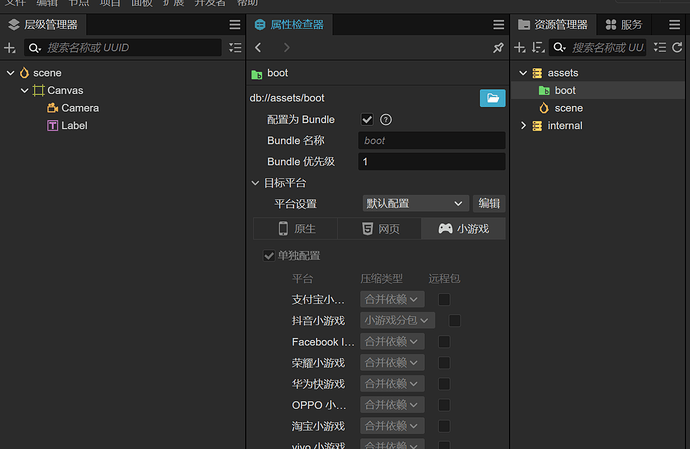Select the scene fire icon in Hierarchy
The image size is (690, 449).
24,73
